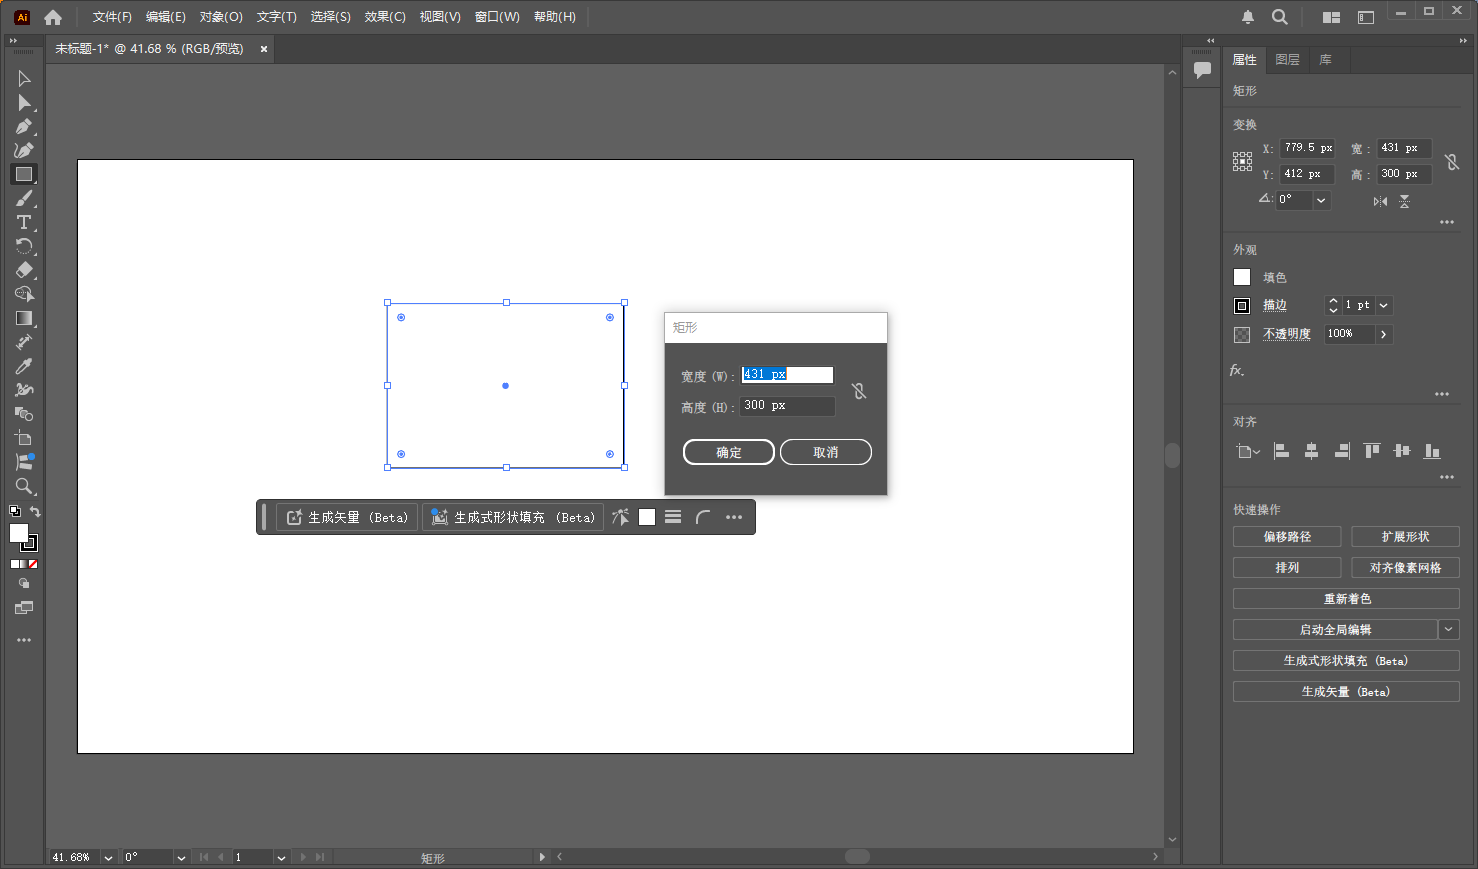Switch to the Type tool
Image resolution: width=1478 pixels, height=869 pixels.
click(24, 222)
